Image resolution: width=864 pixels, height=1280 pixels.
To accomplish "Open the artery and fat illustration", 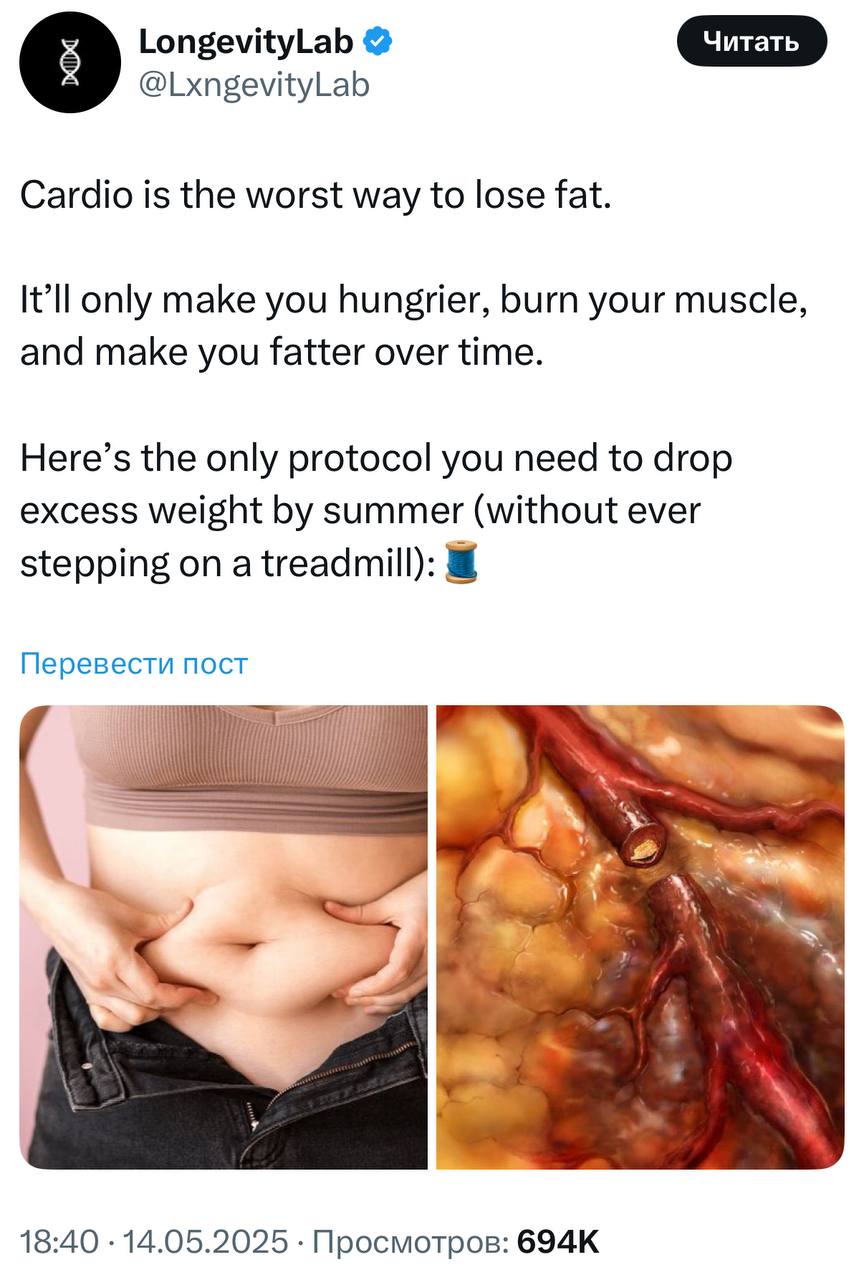I will click(x=640, y=937).
